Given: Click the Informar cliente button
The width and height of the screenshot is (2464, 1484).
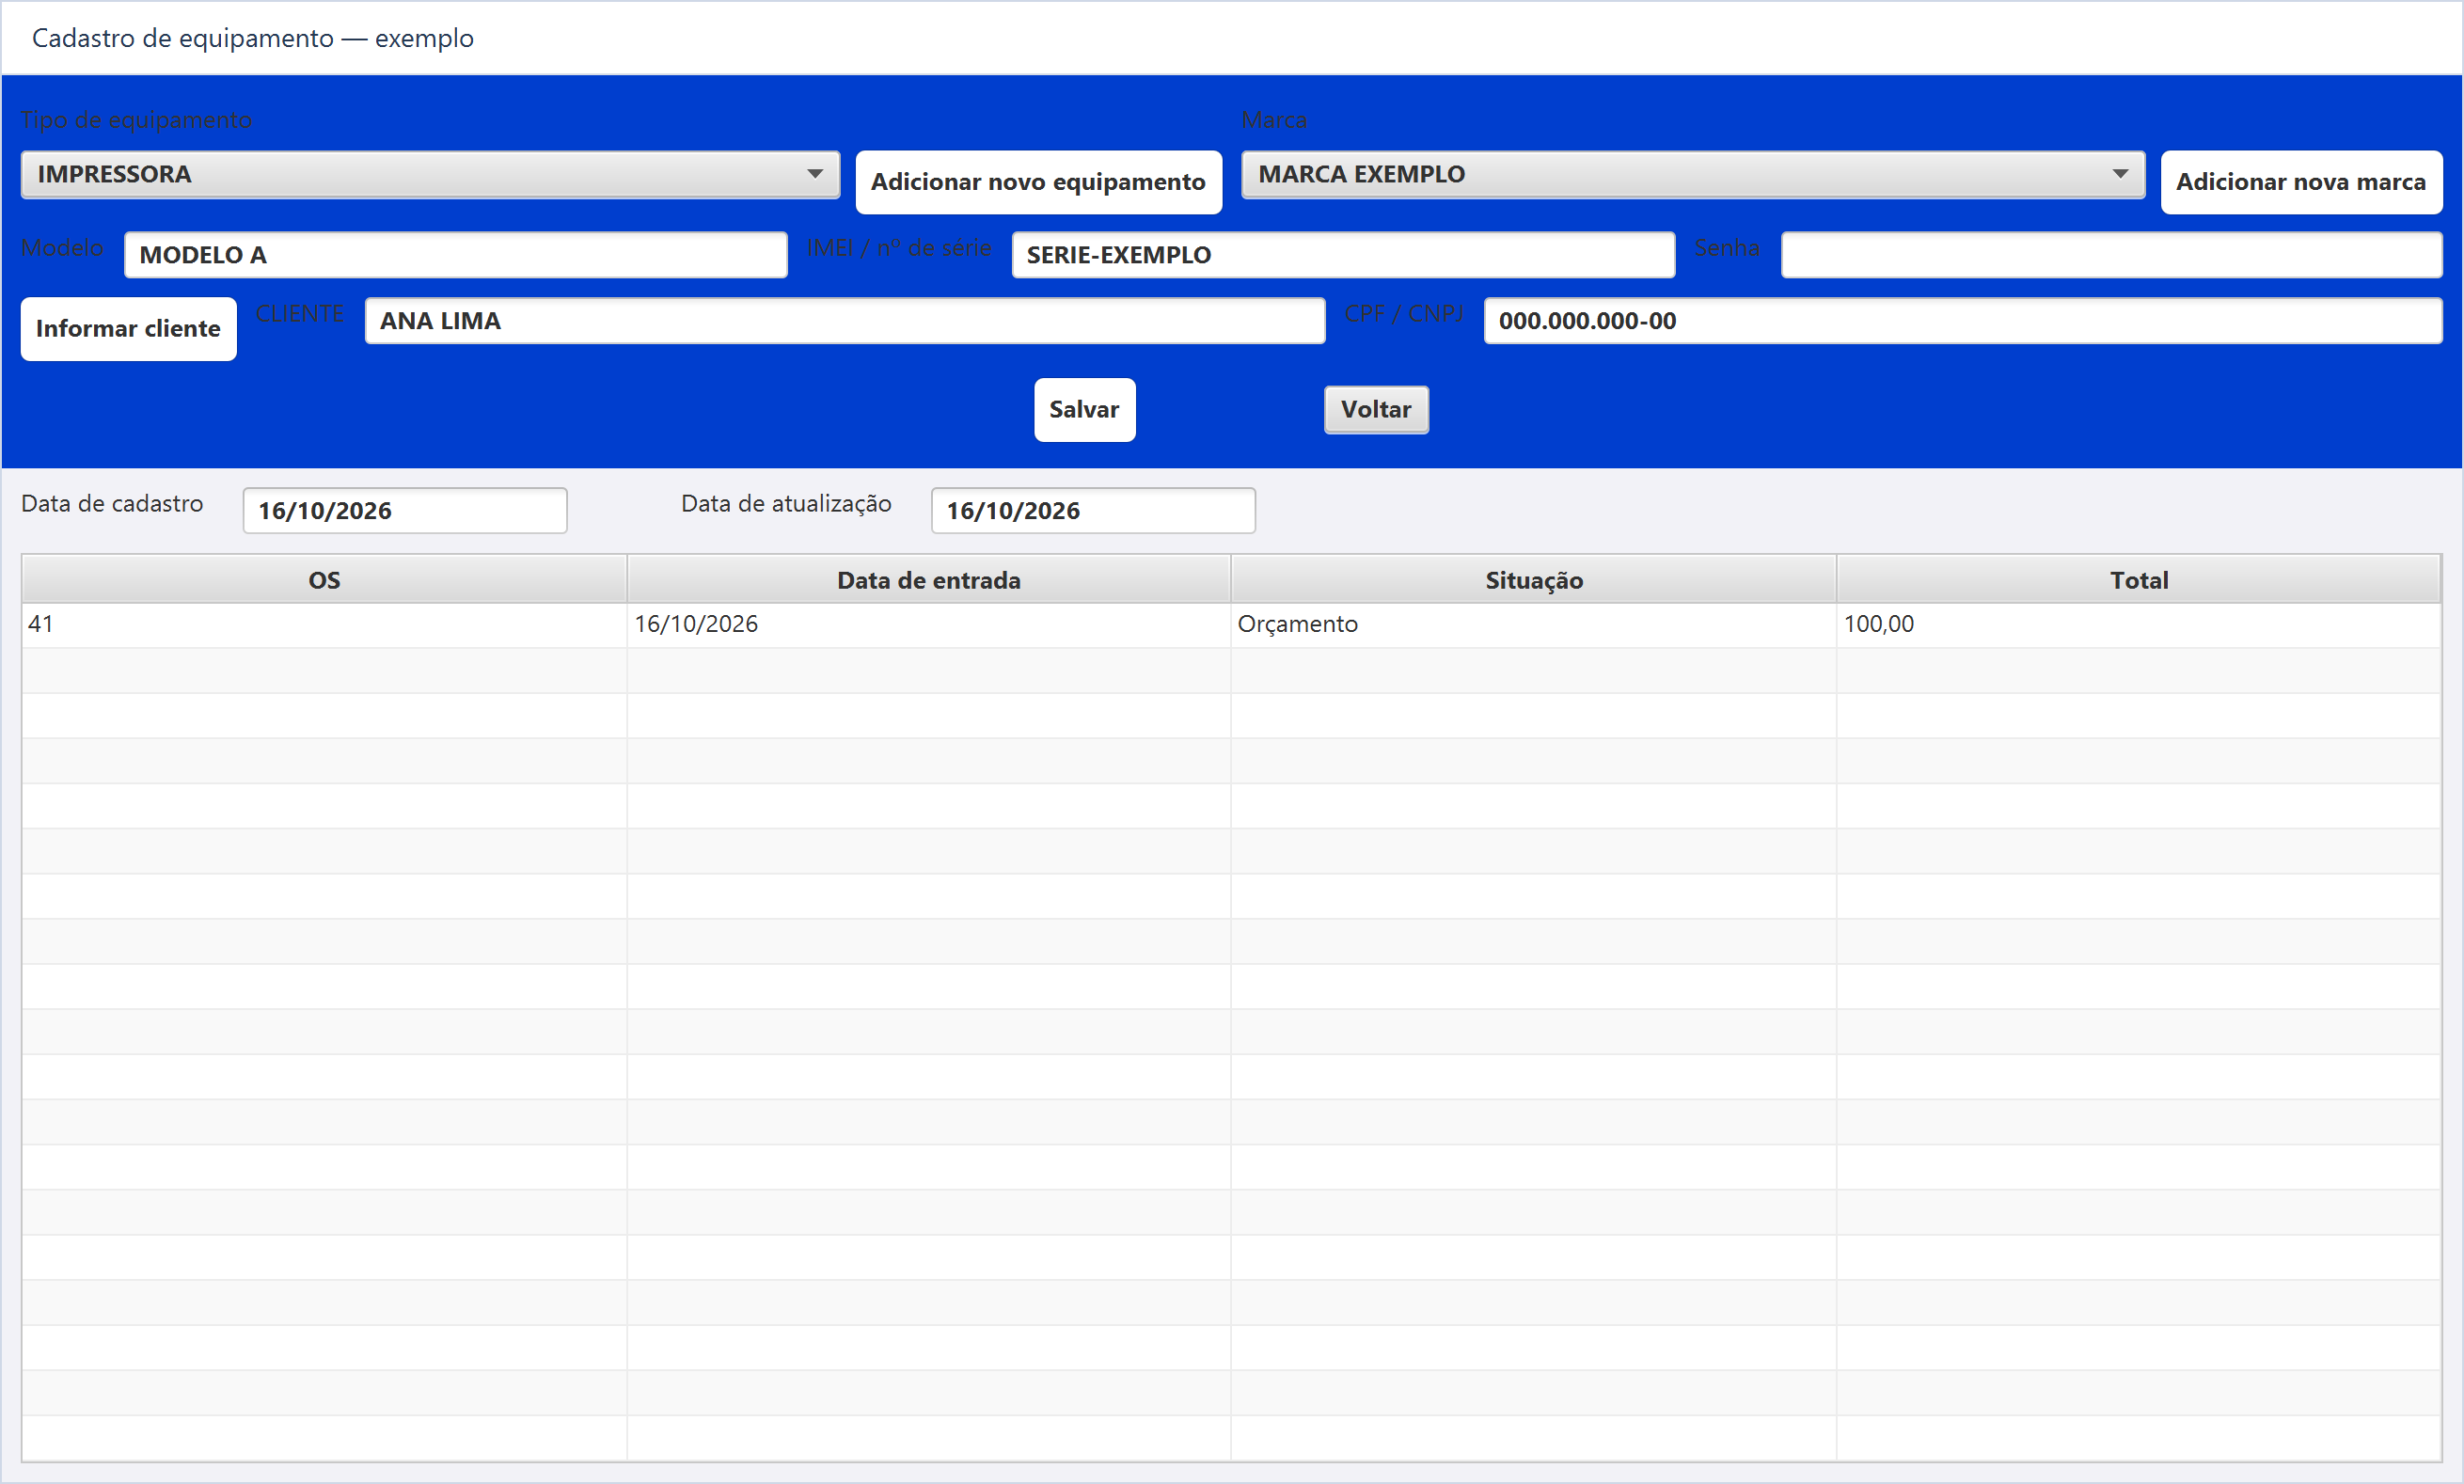Looking at the screenshot, I should point(128,329).
